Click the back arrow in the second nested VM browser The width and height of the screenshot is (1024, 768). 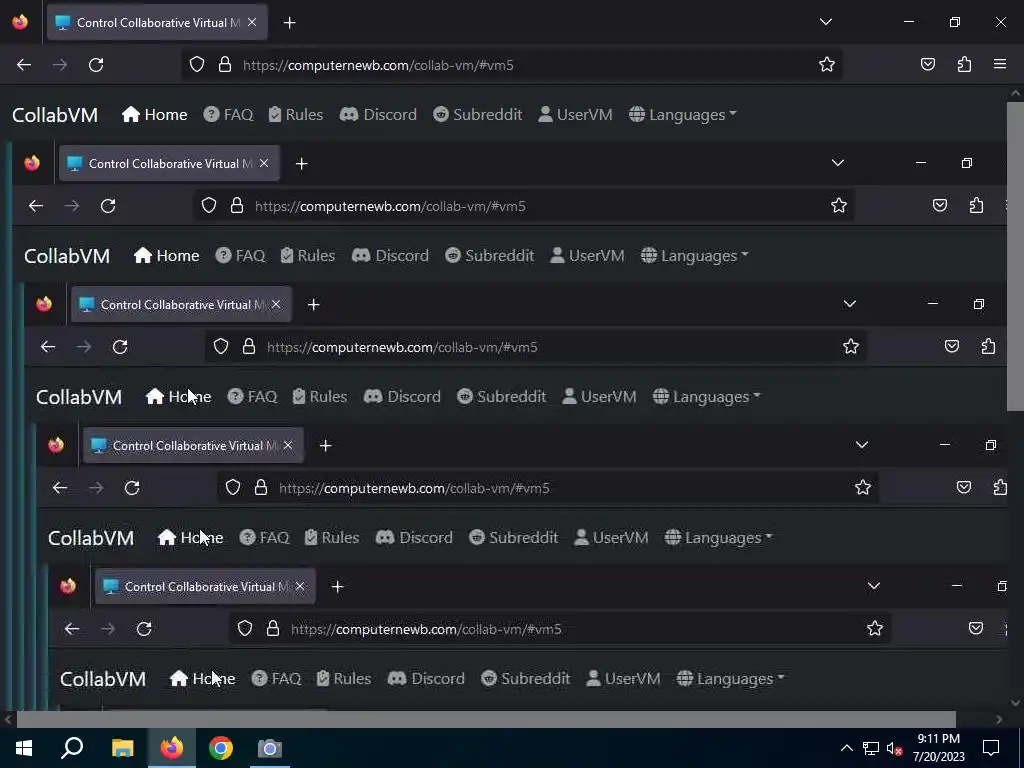(48, 347)
